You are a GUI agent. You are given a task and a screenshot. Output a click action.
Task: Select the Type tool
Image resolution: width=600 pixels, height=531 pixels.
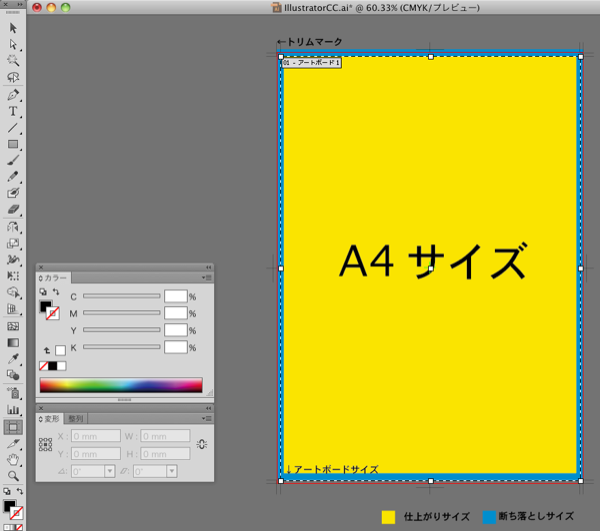[x=14, y=111]
